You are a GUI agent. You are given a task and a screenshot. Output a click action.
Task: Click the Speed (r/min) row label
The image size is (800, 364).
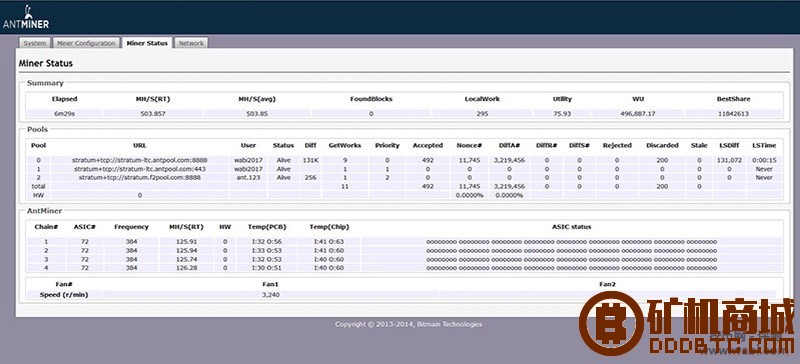tap(64, 295)
